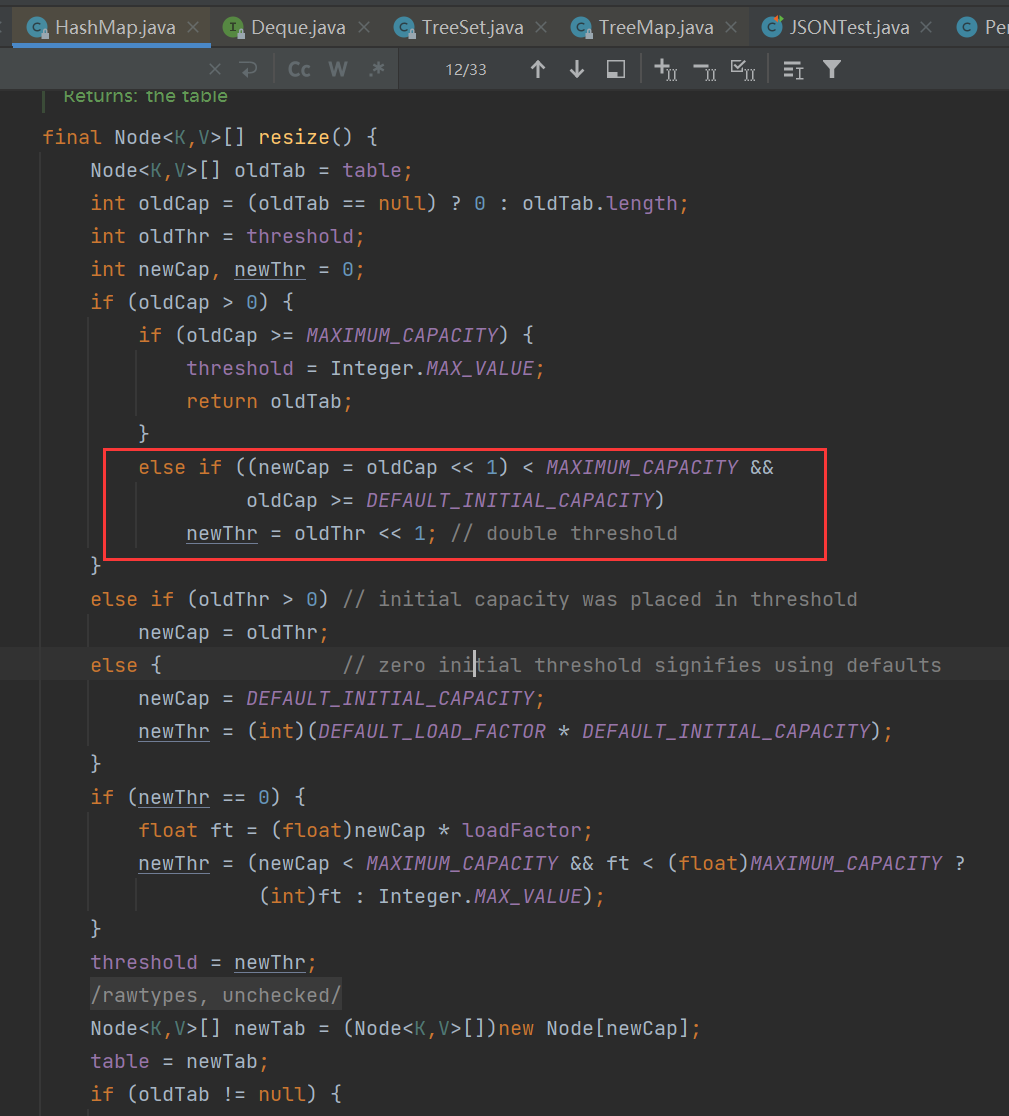
Task: Select all search occurrences
Action: click(x=743, y=70)
